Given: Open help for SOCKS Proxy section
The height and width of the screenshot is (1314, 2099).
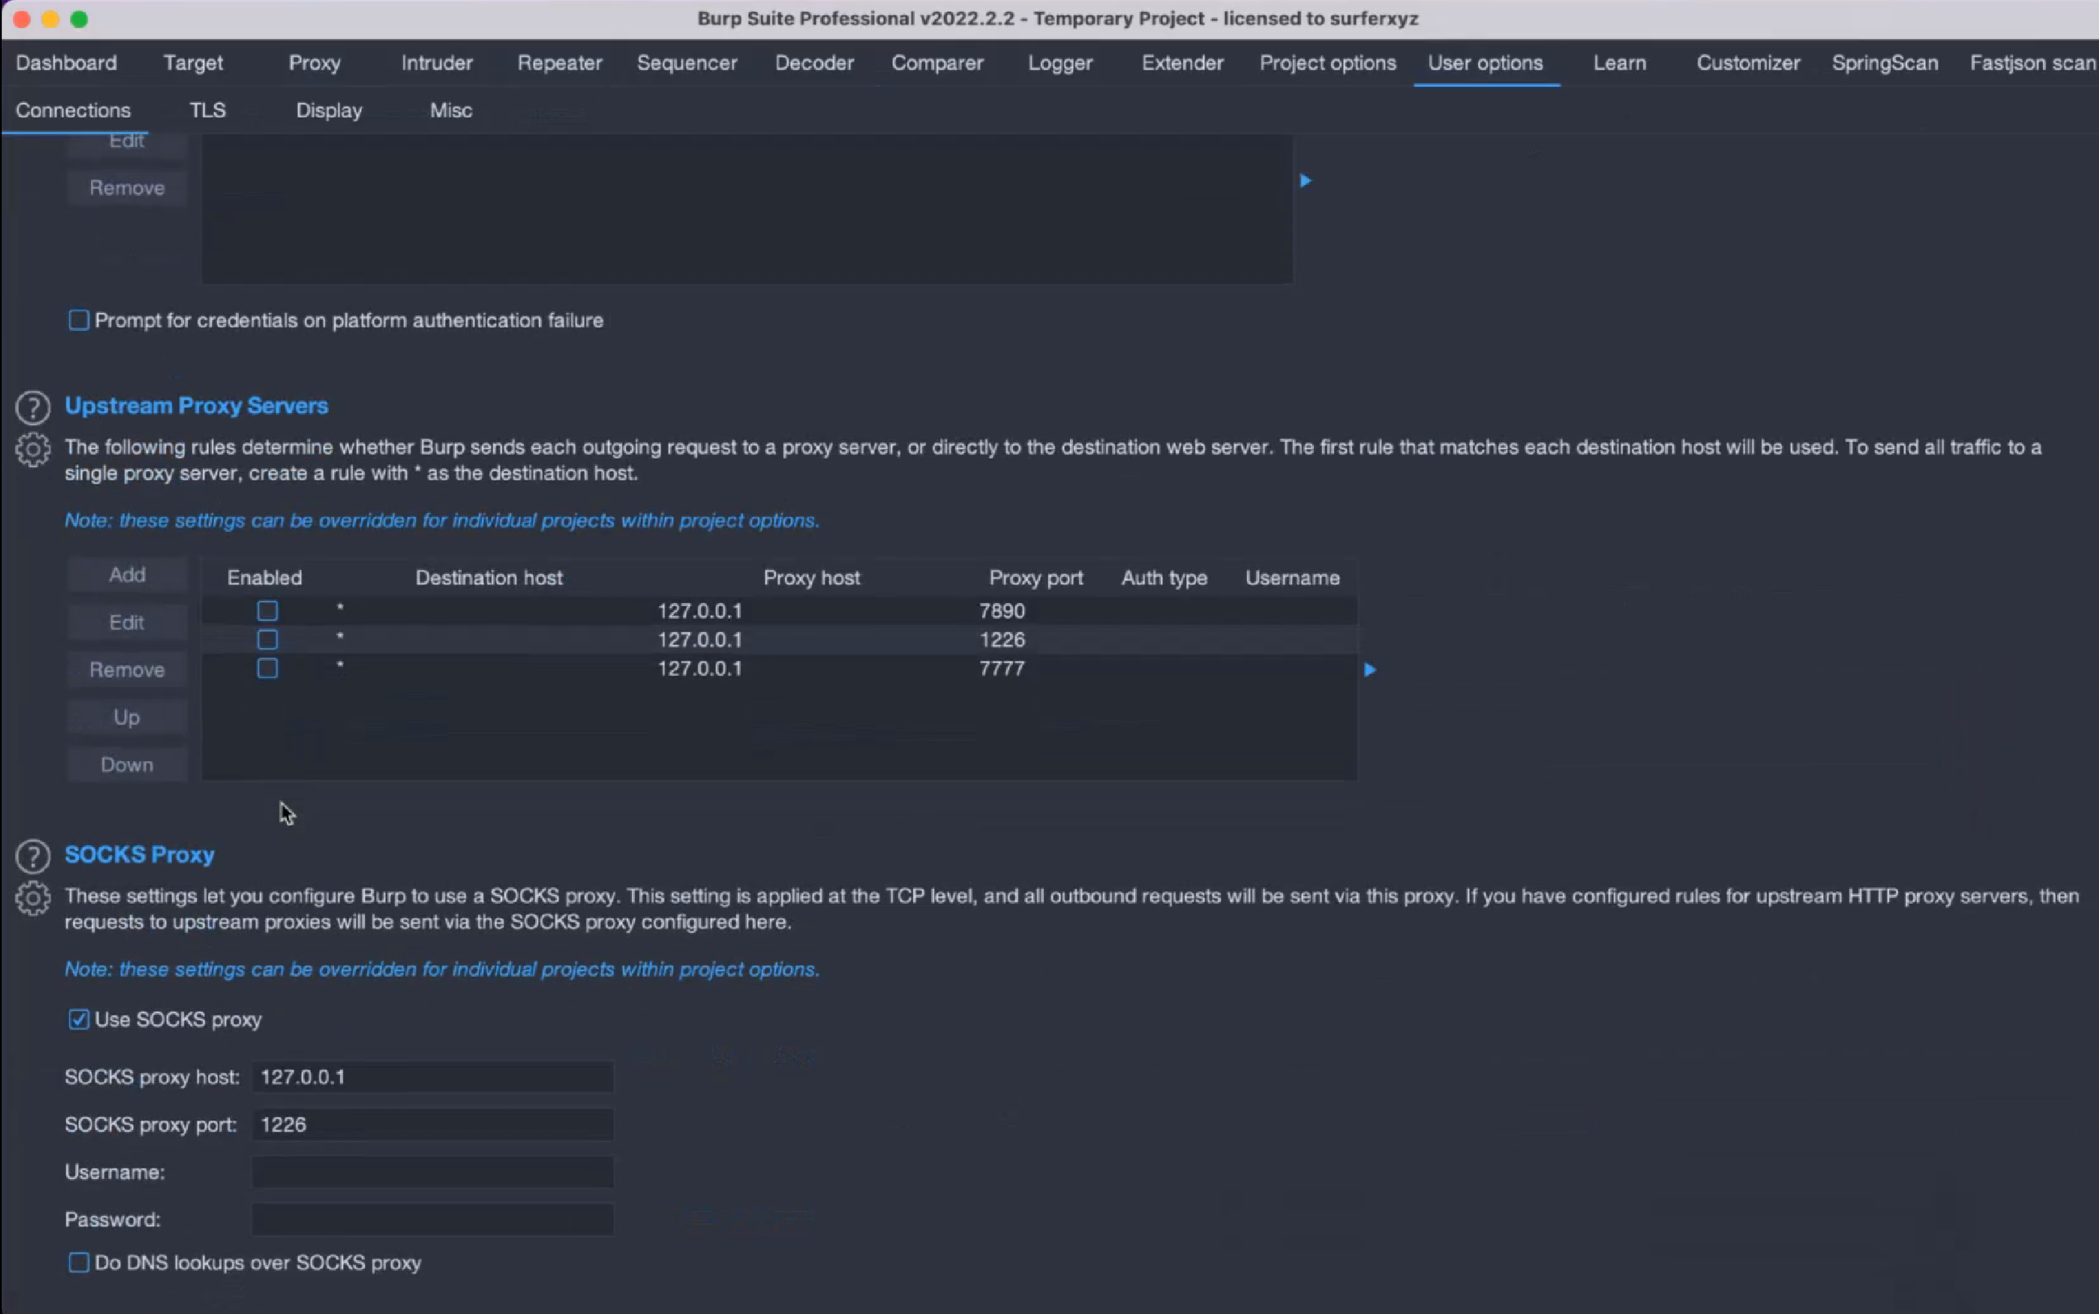Looking at the screenshot, I should [x=32, y=856].
